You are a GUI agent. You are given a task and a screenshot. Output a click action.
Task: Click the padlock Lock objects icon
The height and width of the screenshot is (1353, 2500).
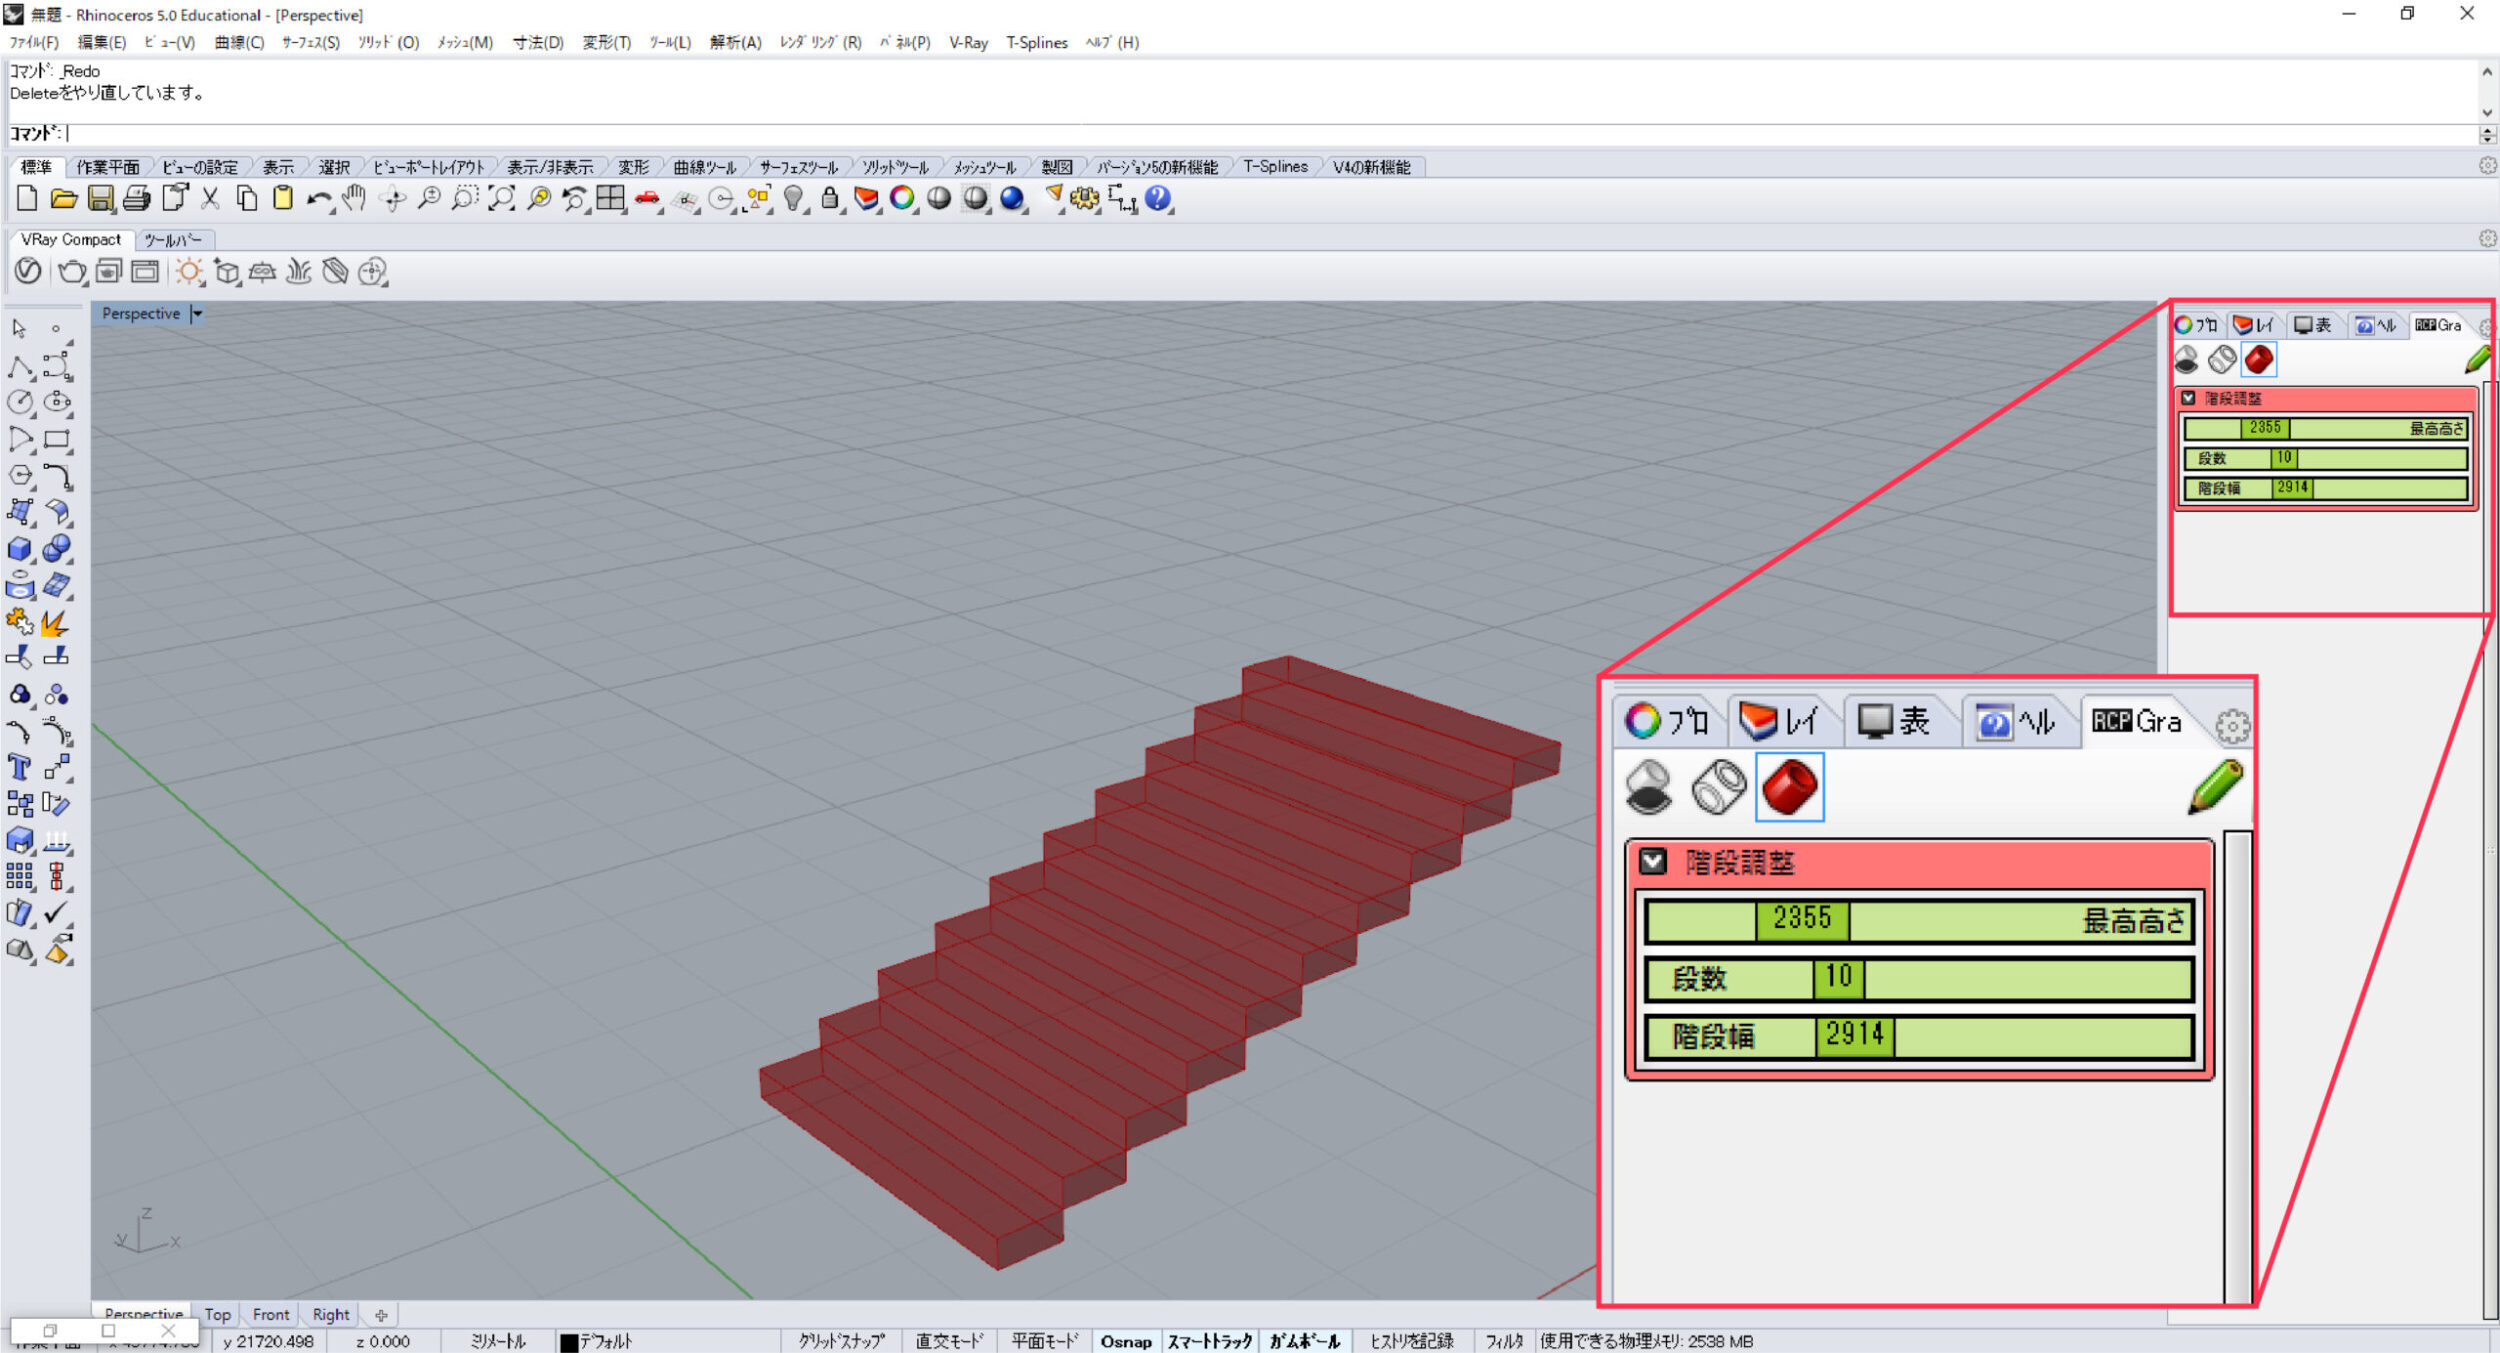829,199
